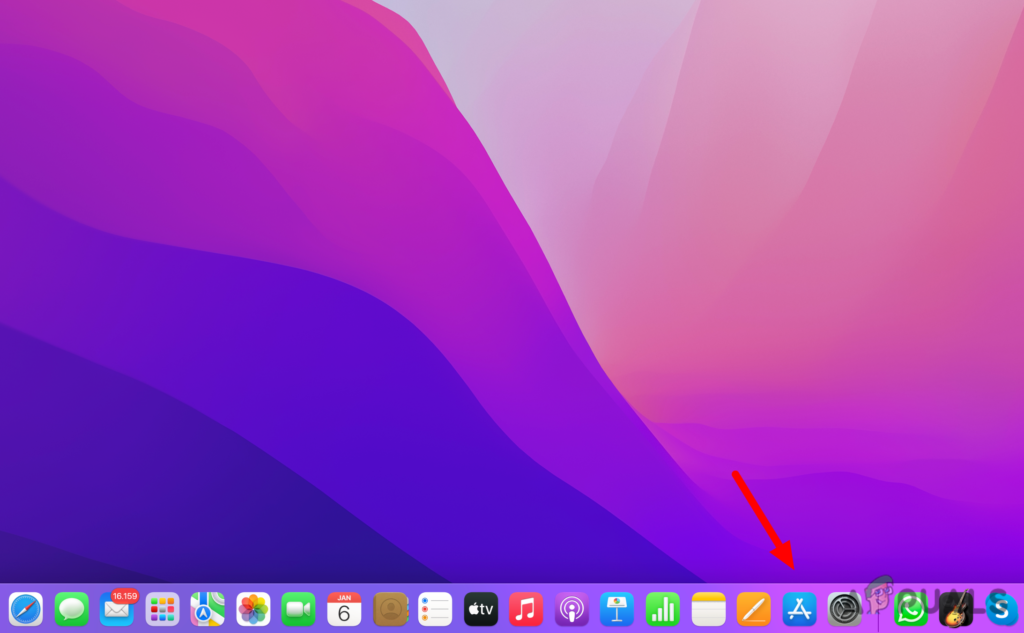This screenshot has height=633, width=1024.
Task: Open the Photos app
Action: click(253, 609)
